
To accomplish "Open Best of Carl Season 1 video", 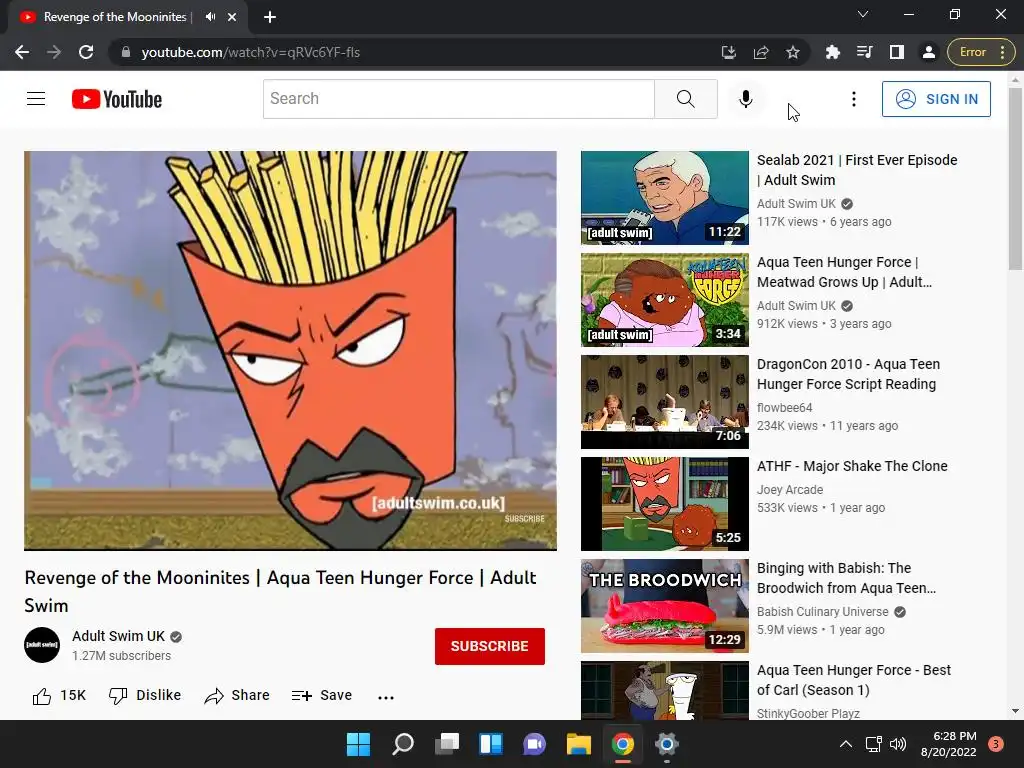I will click(854, 680).
